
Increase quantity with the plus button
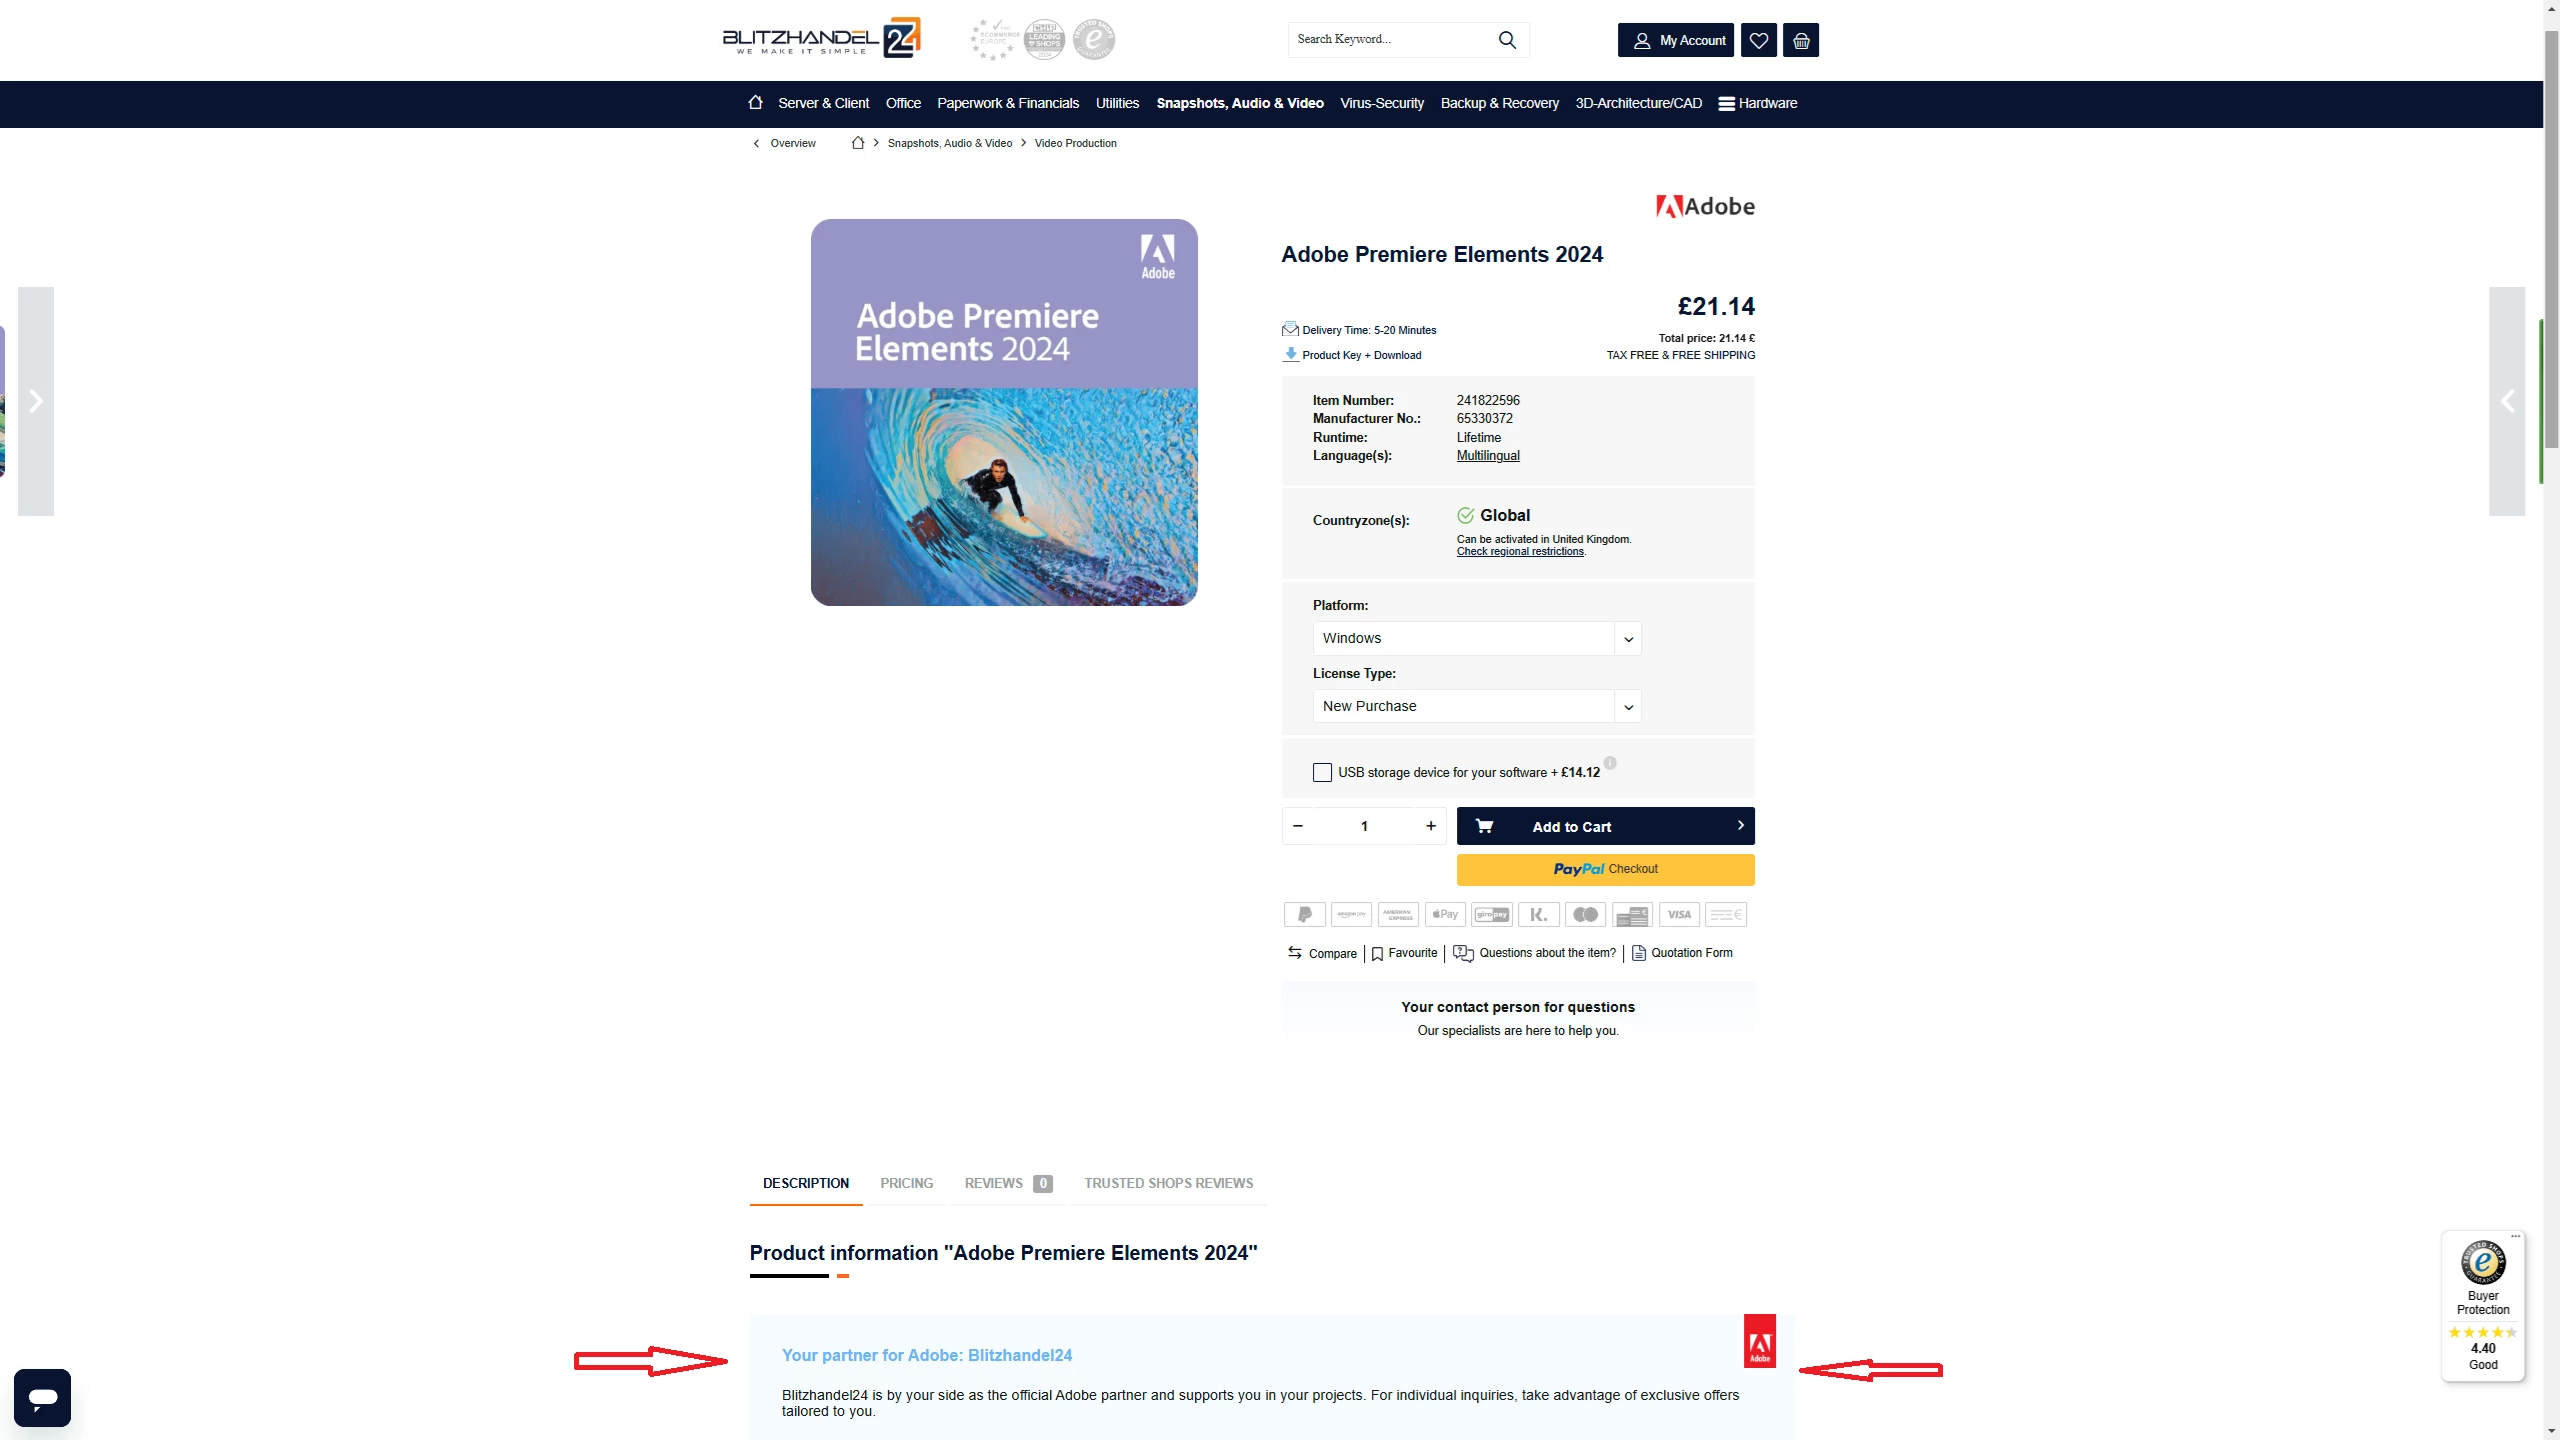1431,826
